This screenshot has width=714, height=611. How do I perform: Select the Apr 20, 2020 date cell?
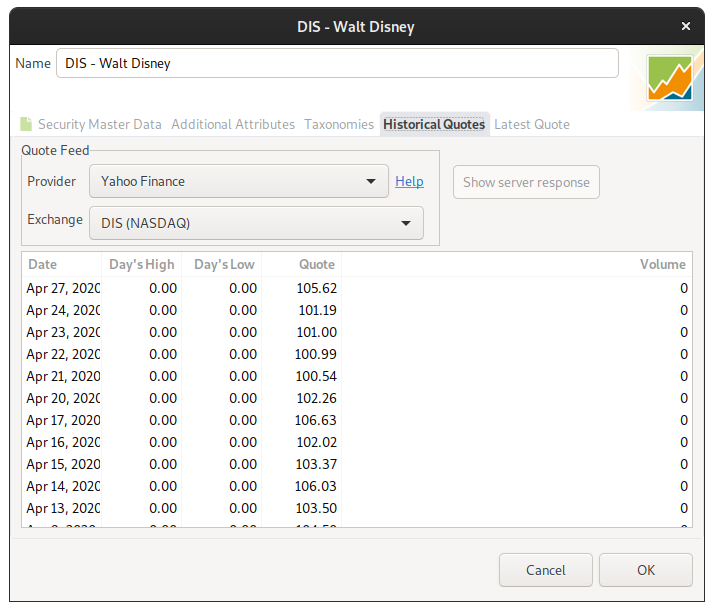tap(63, 398)
